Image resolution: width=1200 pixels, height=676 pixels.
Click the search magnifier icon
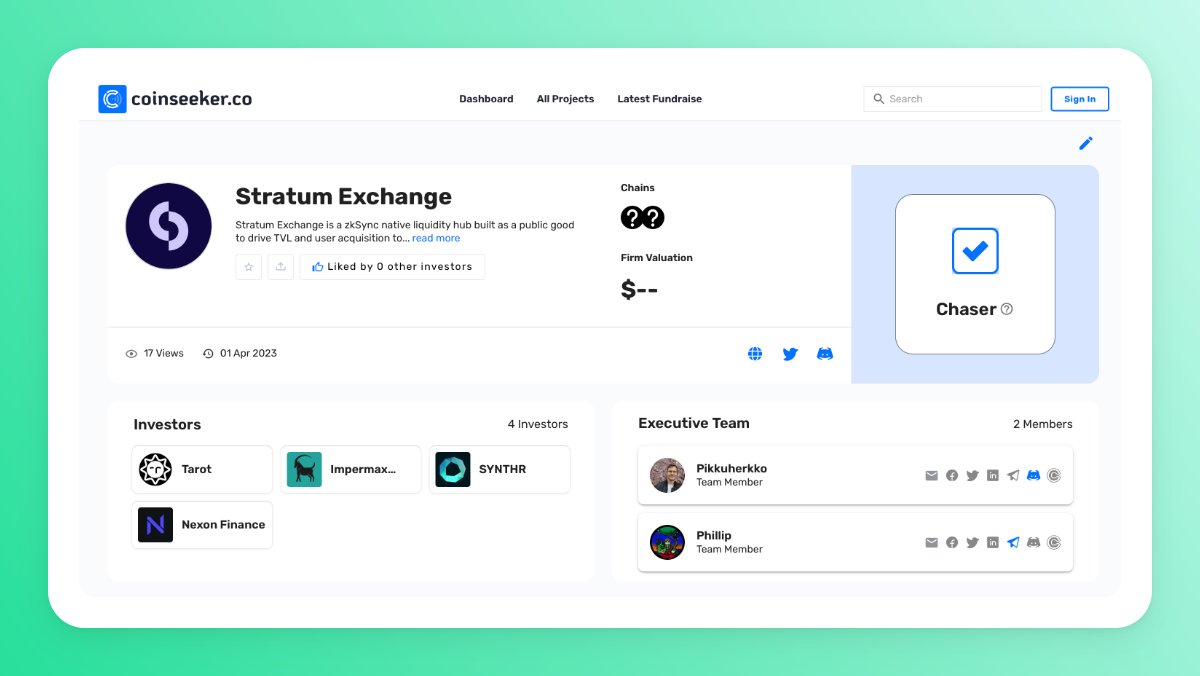[x=878, y=99]
